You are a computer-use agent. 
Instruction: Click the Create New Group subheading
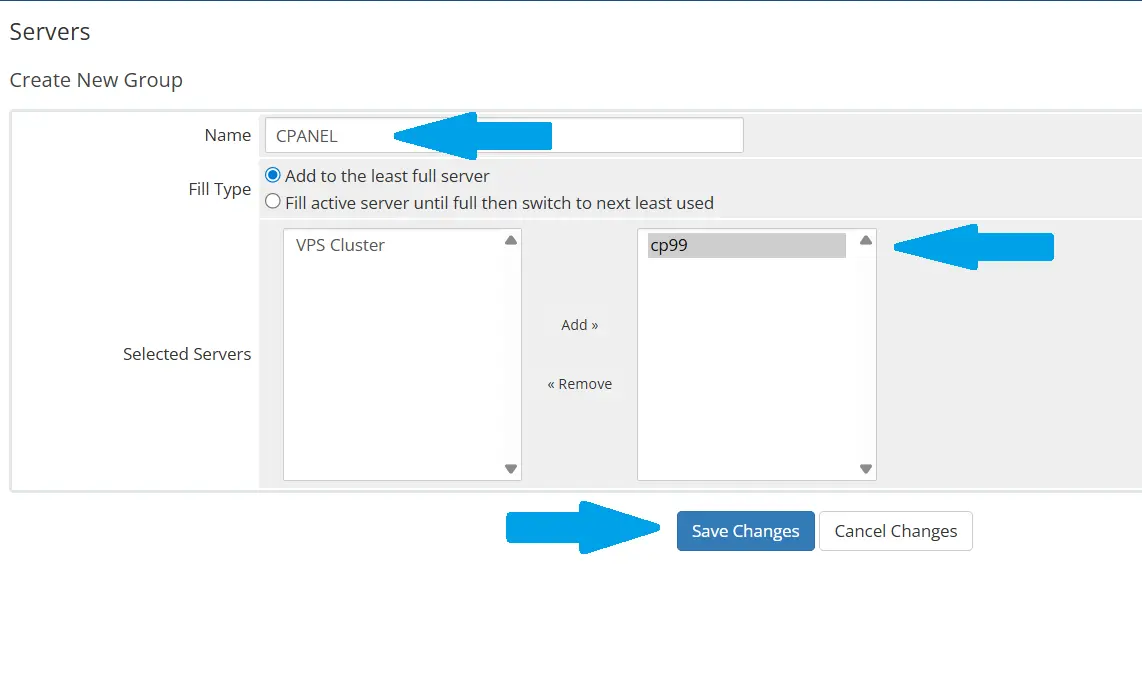(x=96, y=80)
